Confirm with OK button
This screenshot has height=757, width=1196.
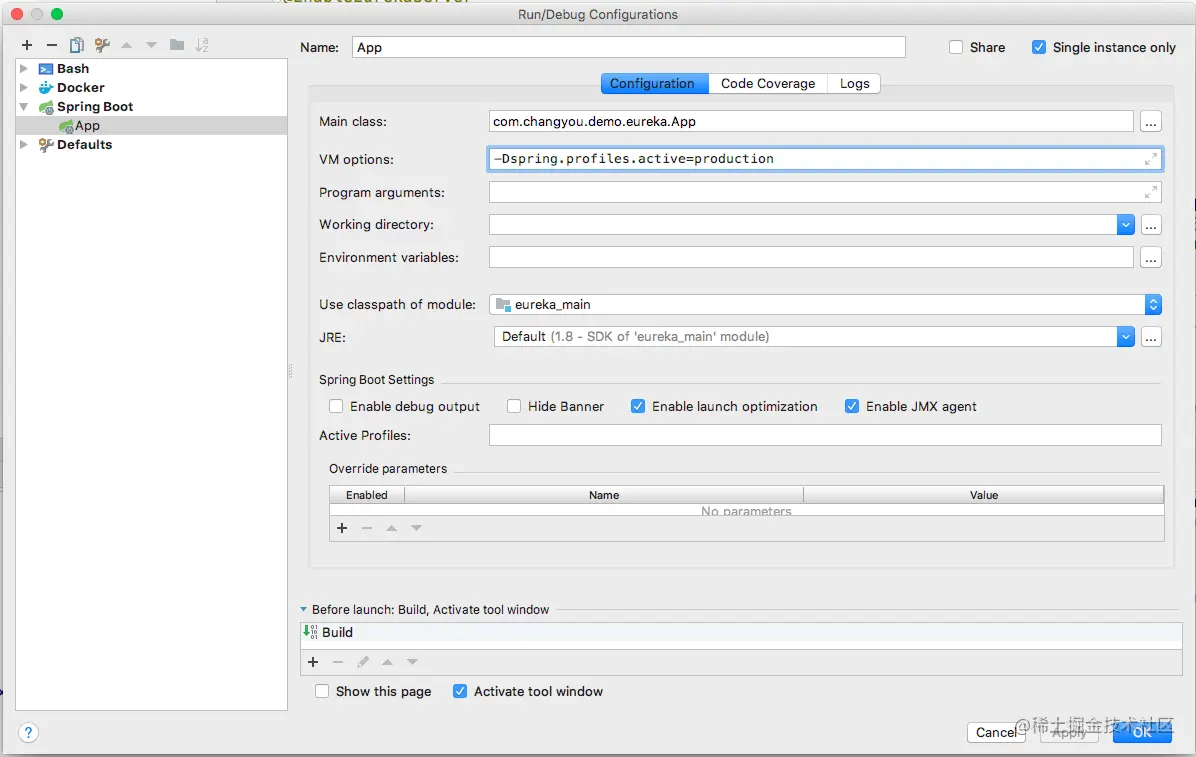tap(1142, 733)
